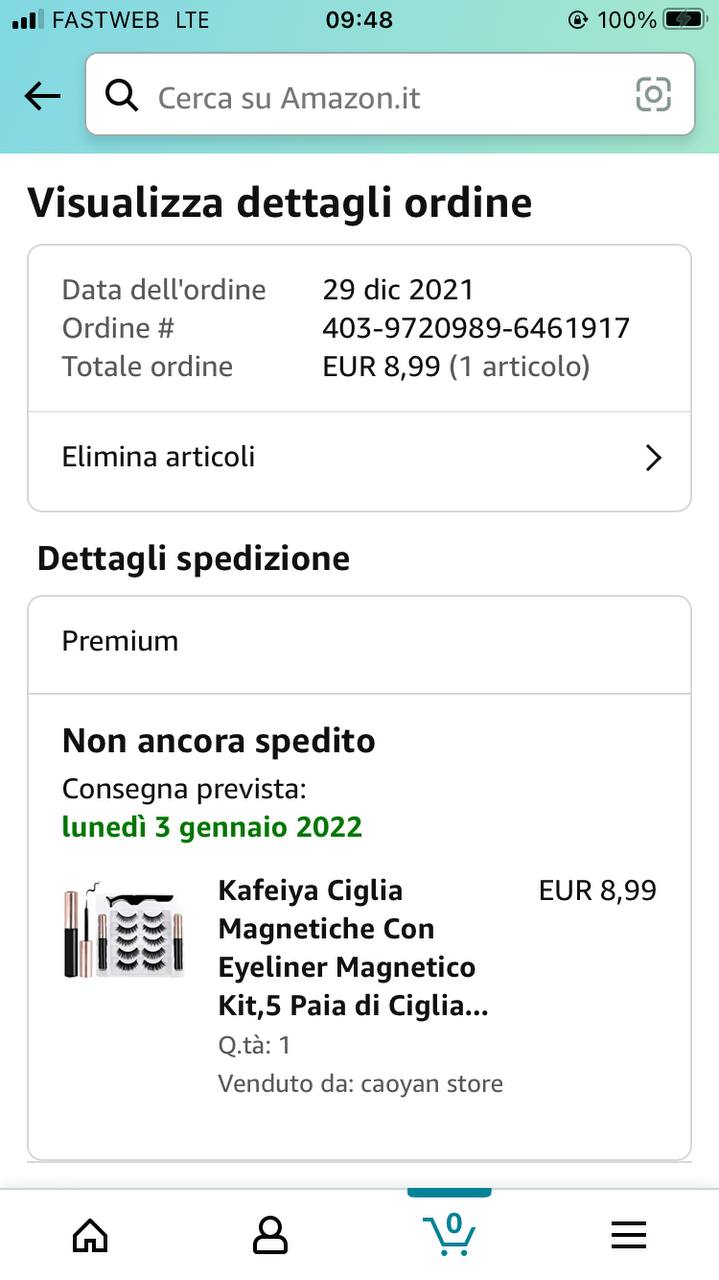
Task: Expand the Elimina articoli chevron
Action: click(653, 458)
